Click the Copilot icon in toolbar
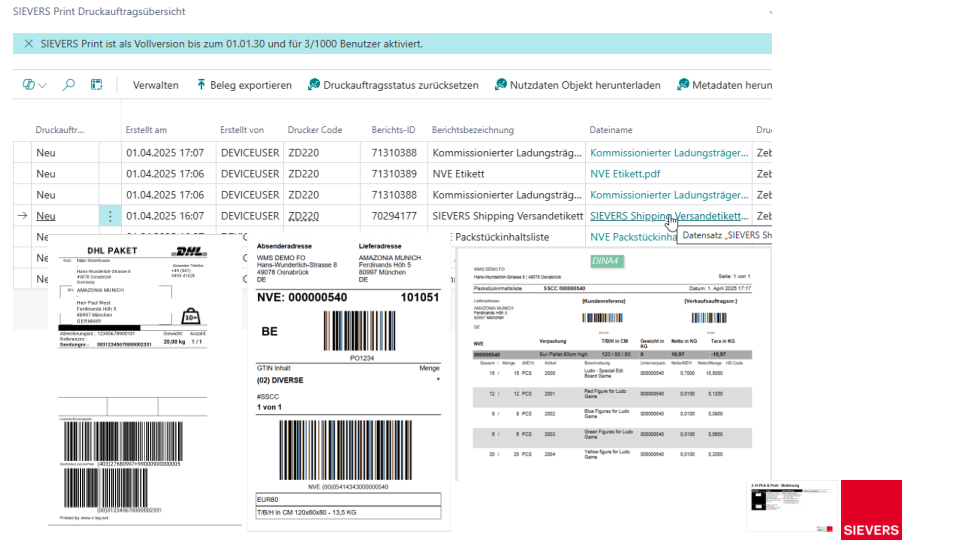 coord(28,84)
